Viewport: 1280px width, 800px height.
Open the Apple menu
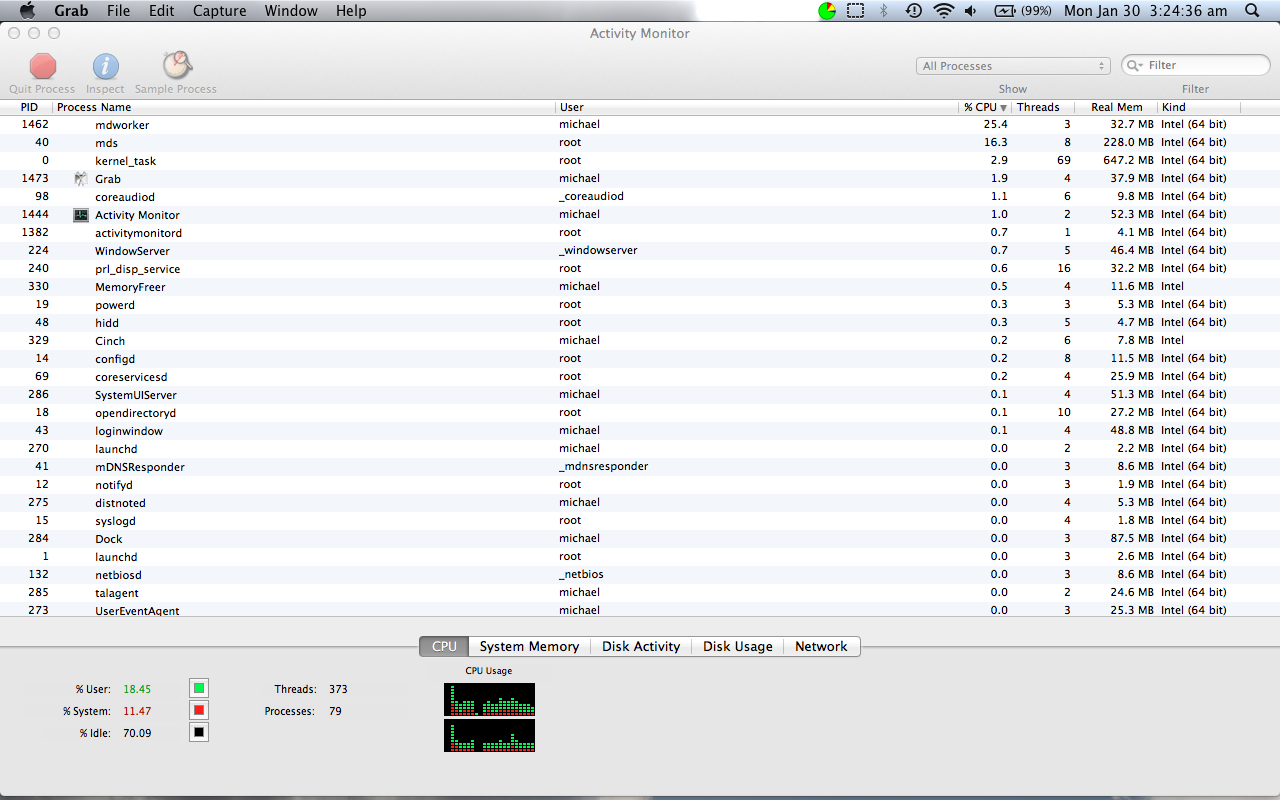pyautogui.click(x=27, y=11)
